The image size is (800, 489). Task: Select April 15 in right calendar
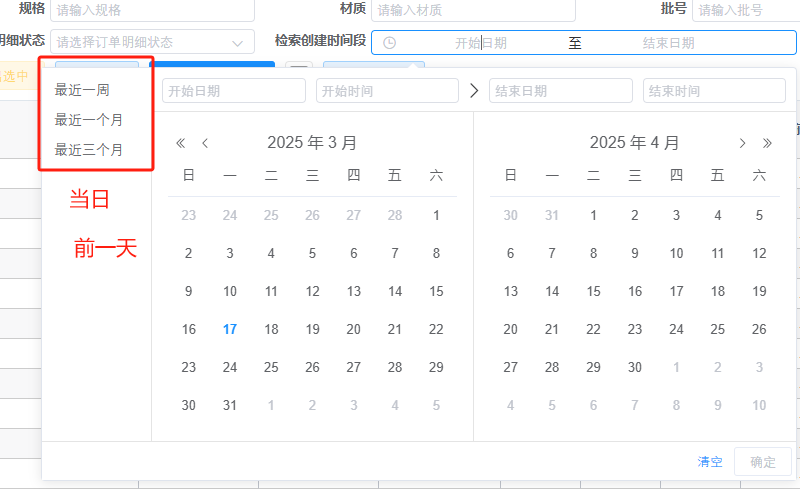[x=593, y=291]
